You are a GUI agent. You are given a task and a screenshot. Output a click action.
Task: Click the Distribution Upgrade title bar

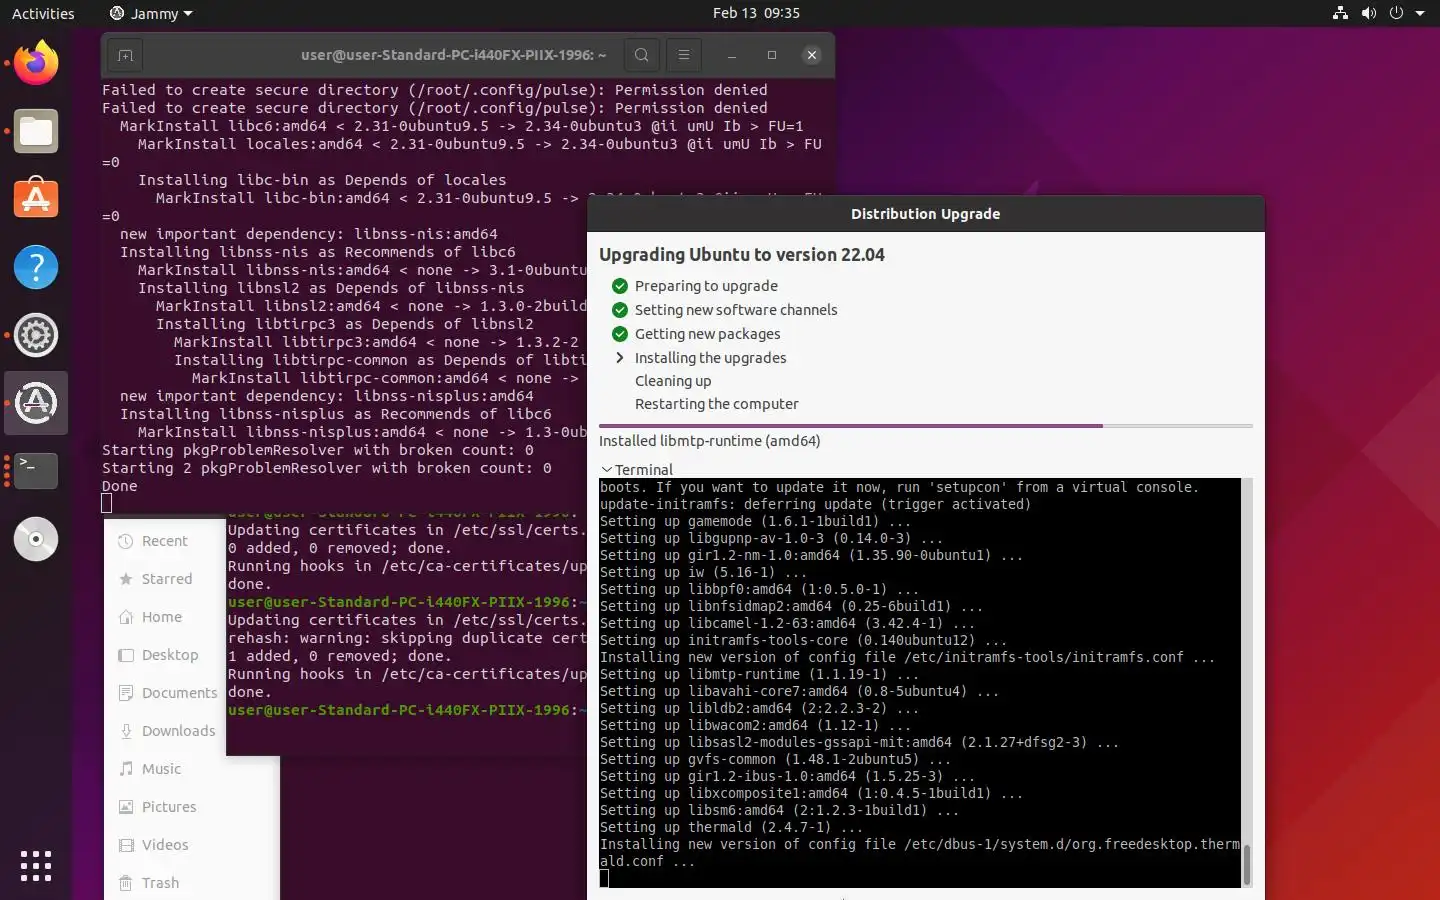(925, 214)
